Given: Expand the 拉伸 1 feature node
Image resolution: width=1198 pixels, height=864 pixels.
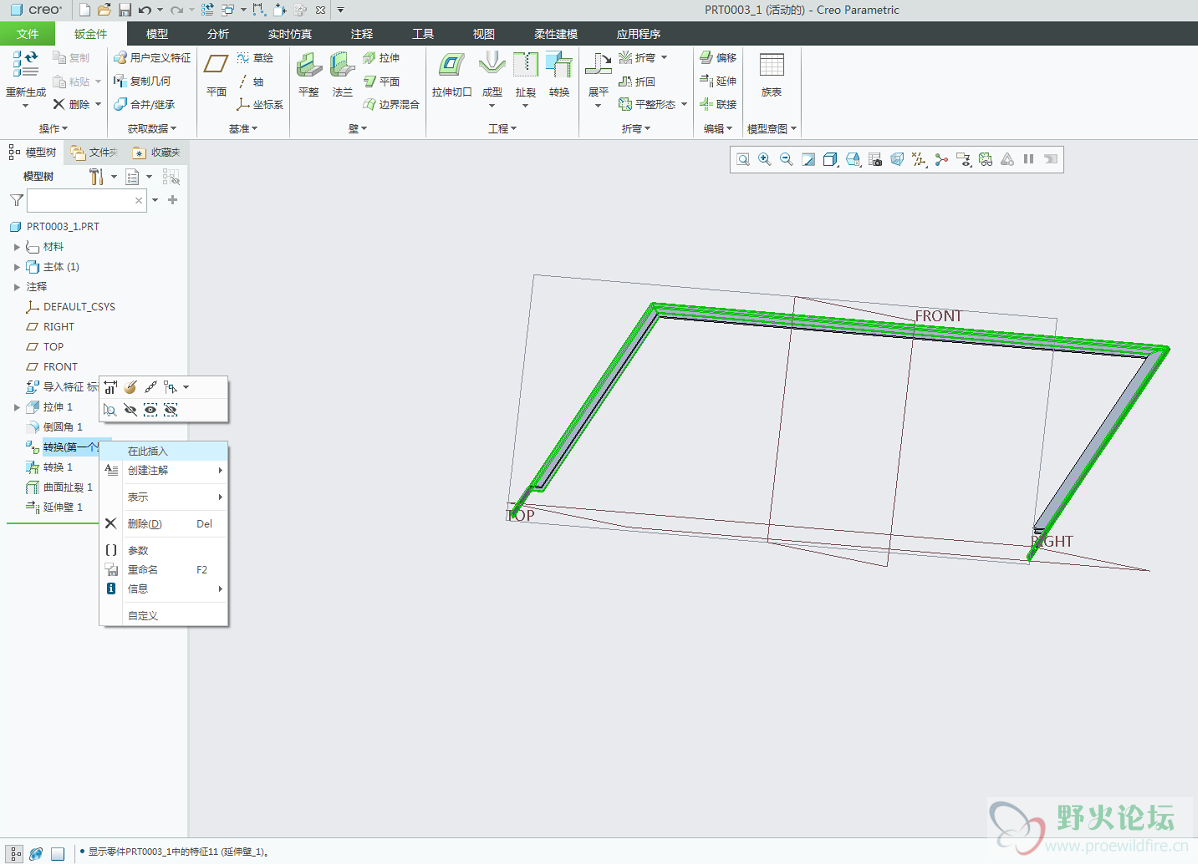Looking at the screenshot, I should 17,407.
